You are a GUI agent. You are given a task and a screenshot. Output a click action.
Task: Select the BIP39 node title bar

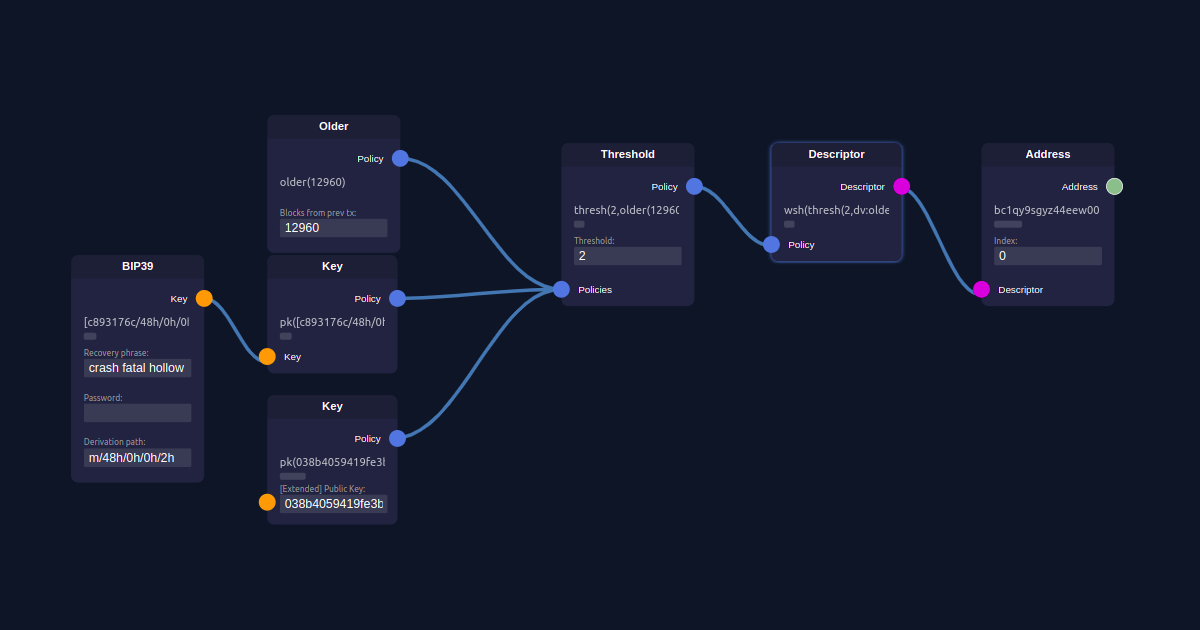pyautogui.click(x=137, y=267)
